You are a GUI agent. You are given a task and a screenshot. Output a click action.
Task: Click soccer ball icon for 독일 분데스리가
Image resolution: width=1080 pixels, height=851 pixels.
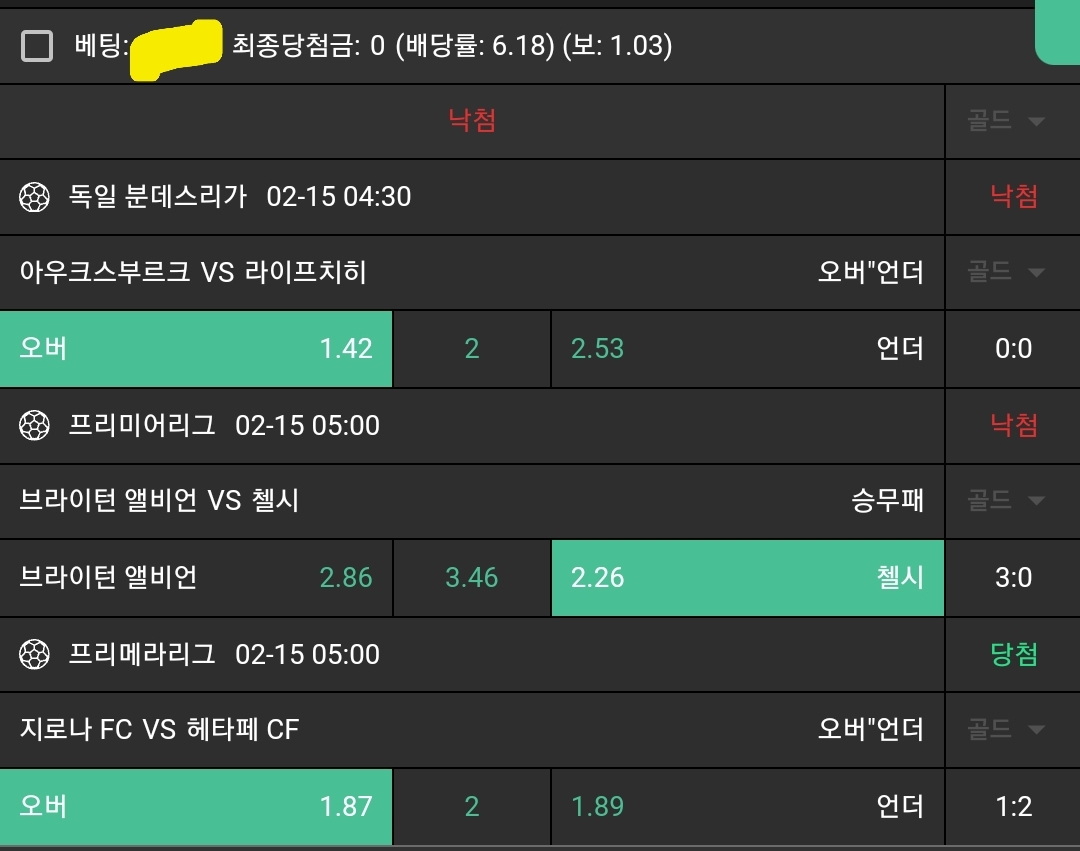[35, 197]
